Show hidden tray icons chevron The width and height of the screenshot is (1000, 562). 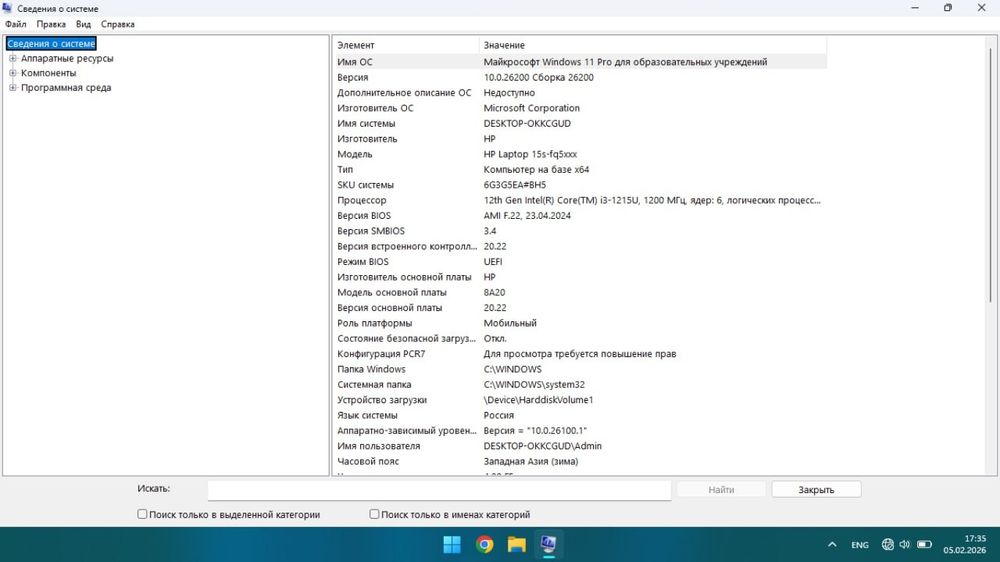(x=832, y=545)
